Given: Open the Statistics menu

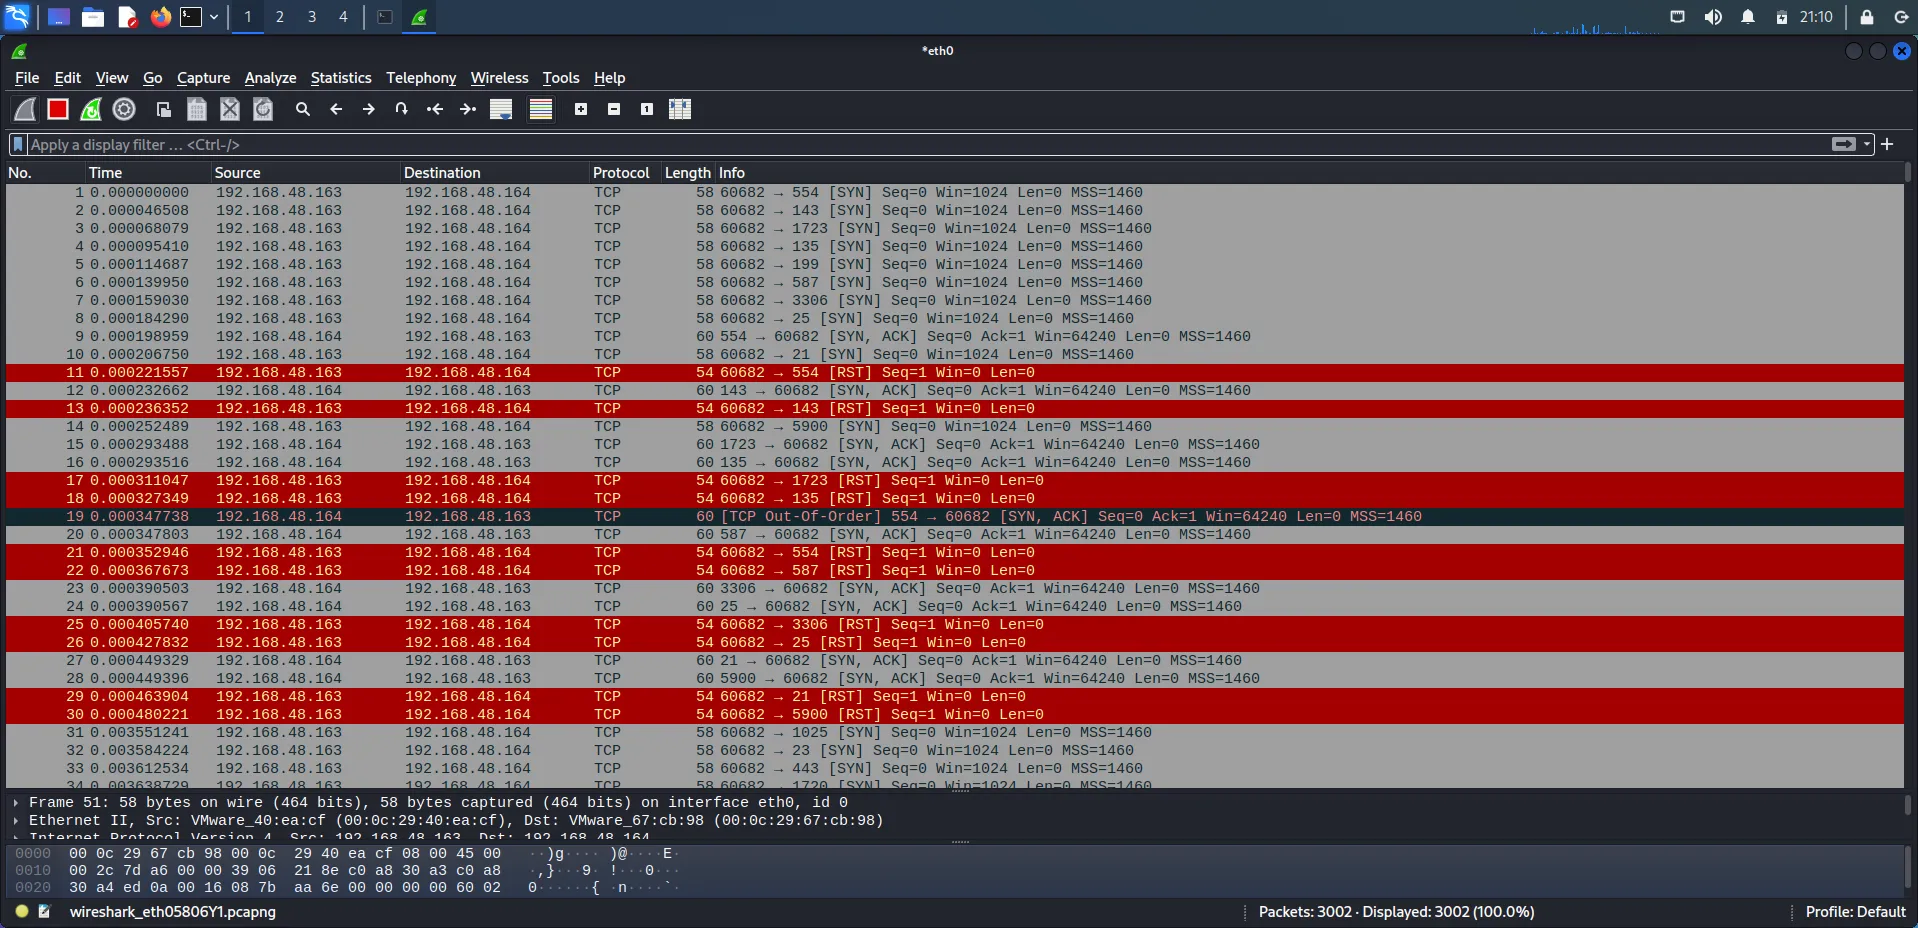Looking at the screenshot, I should [340, 78].
